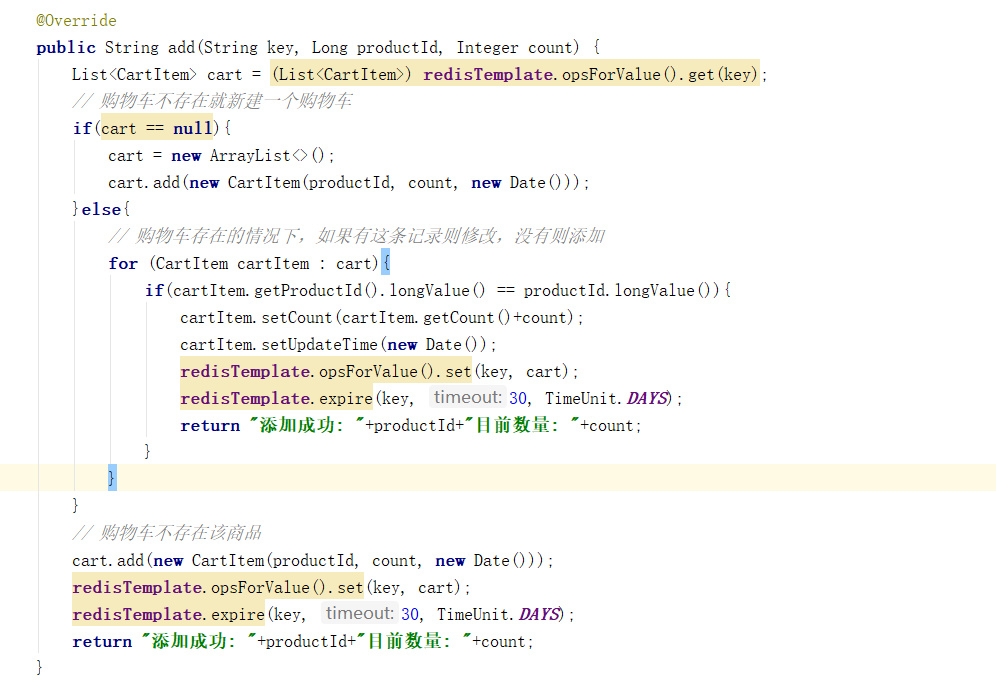Screen dimensions: 996x690
Task: Click 'ArrayList<>()' in the cart assignment
Action: pyautogui.click(x=267, y=156)
